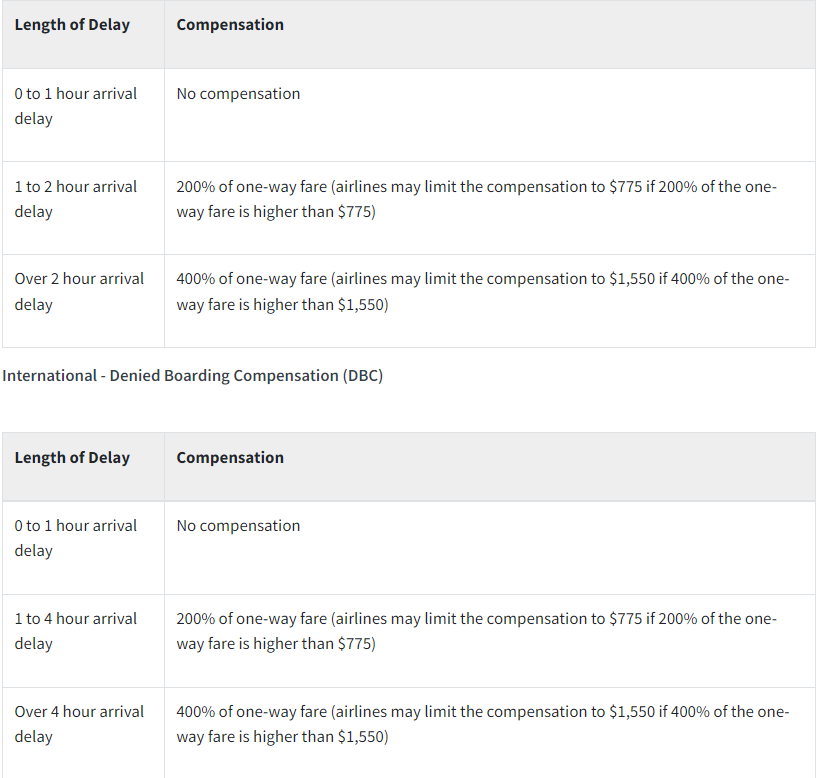Screen dimensions: 816x778
Task: Click 400% fare compensation for over 4 hour delay
Action: (x=482, y=724)
